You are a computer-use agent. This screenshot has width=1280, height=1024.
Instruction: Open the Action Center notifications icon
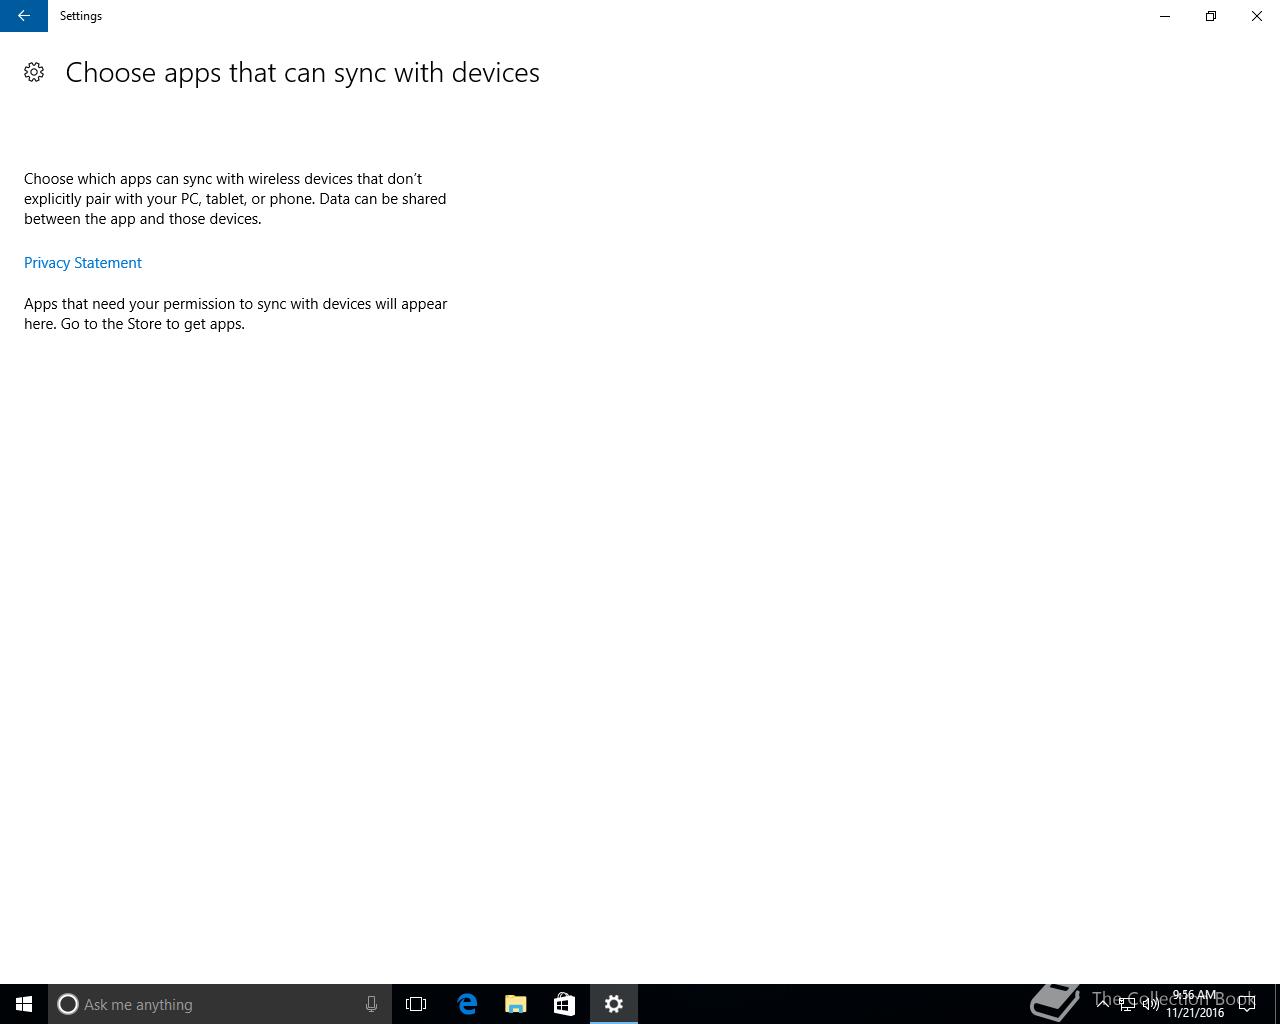[x=1247, y=1004]
